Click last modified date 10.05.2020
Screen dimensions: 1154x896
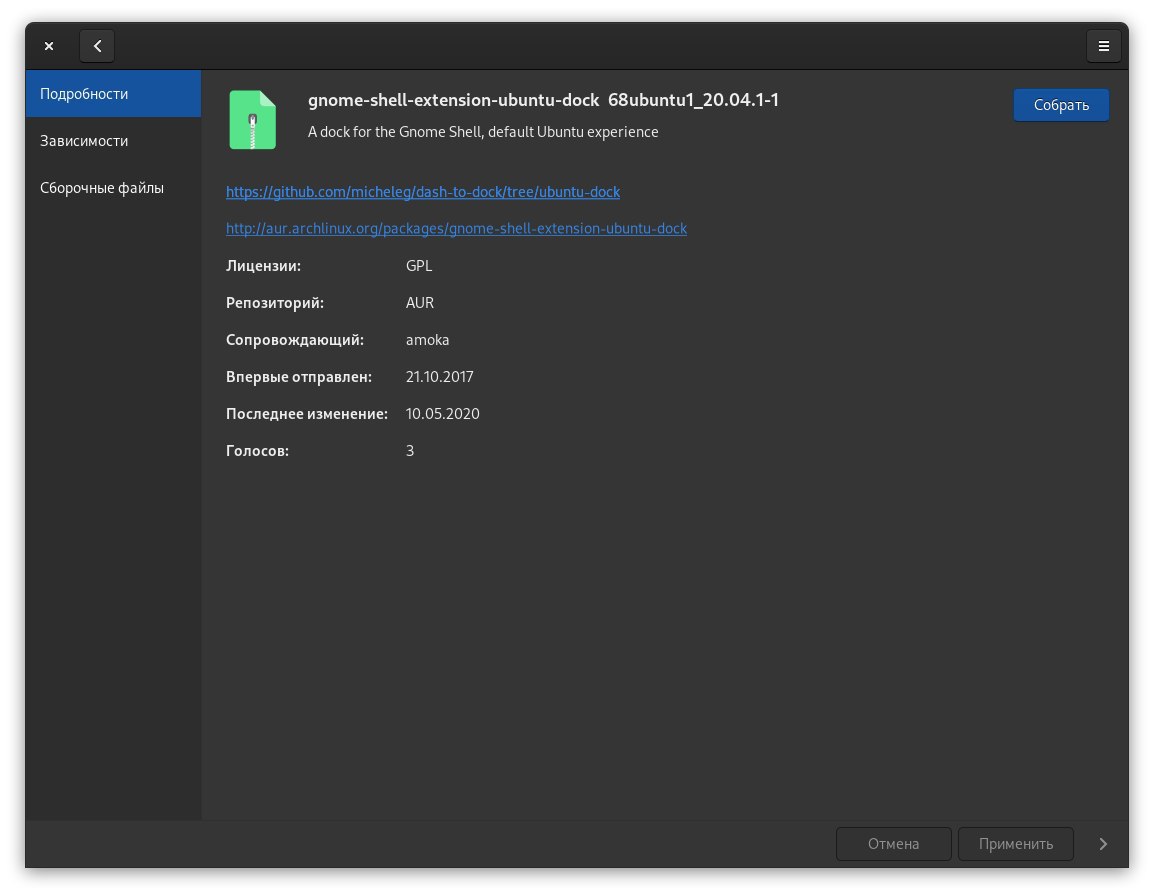click(442, 414)
